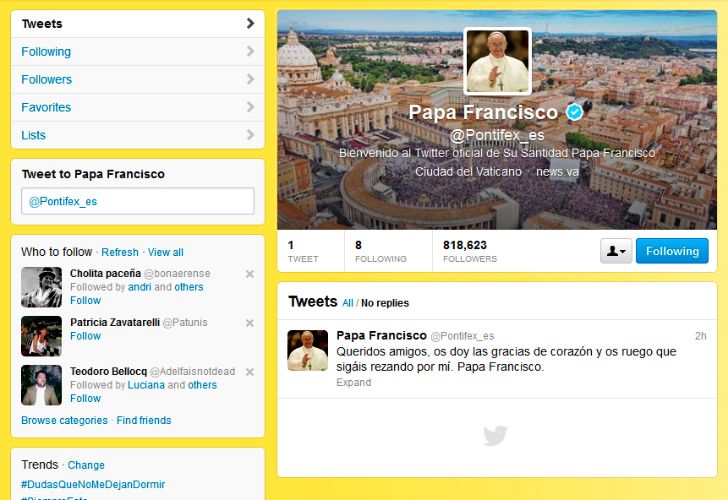The width and height of the screenshot is (728, 500).
Task: Open Patricia Zavatarelli's avatar
Action: [x=41, y=336]
